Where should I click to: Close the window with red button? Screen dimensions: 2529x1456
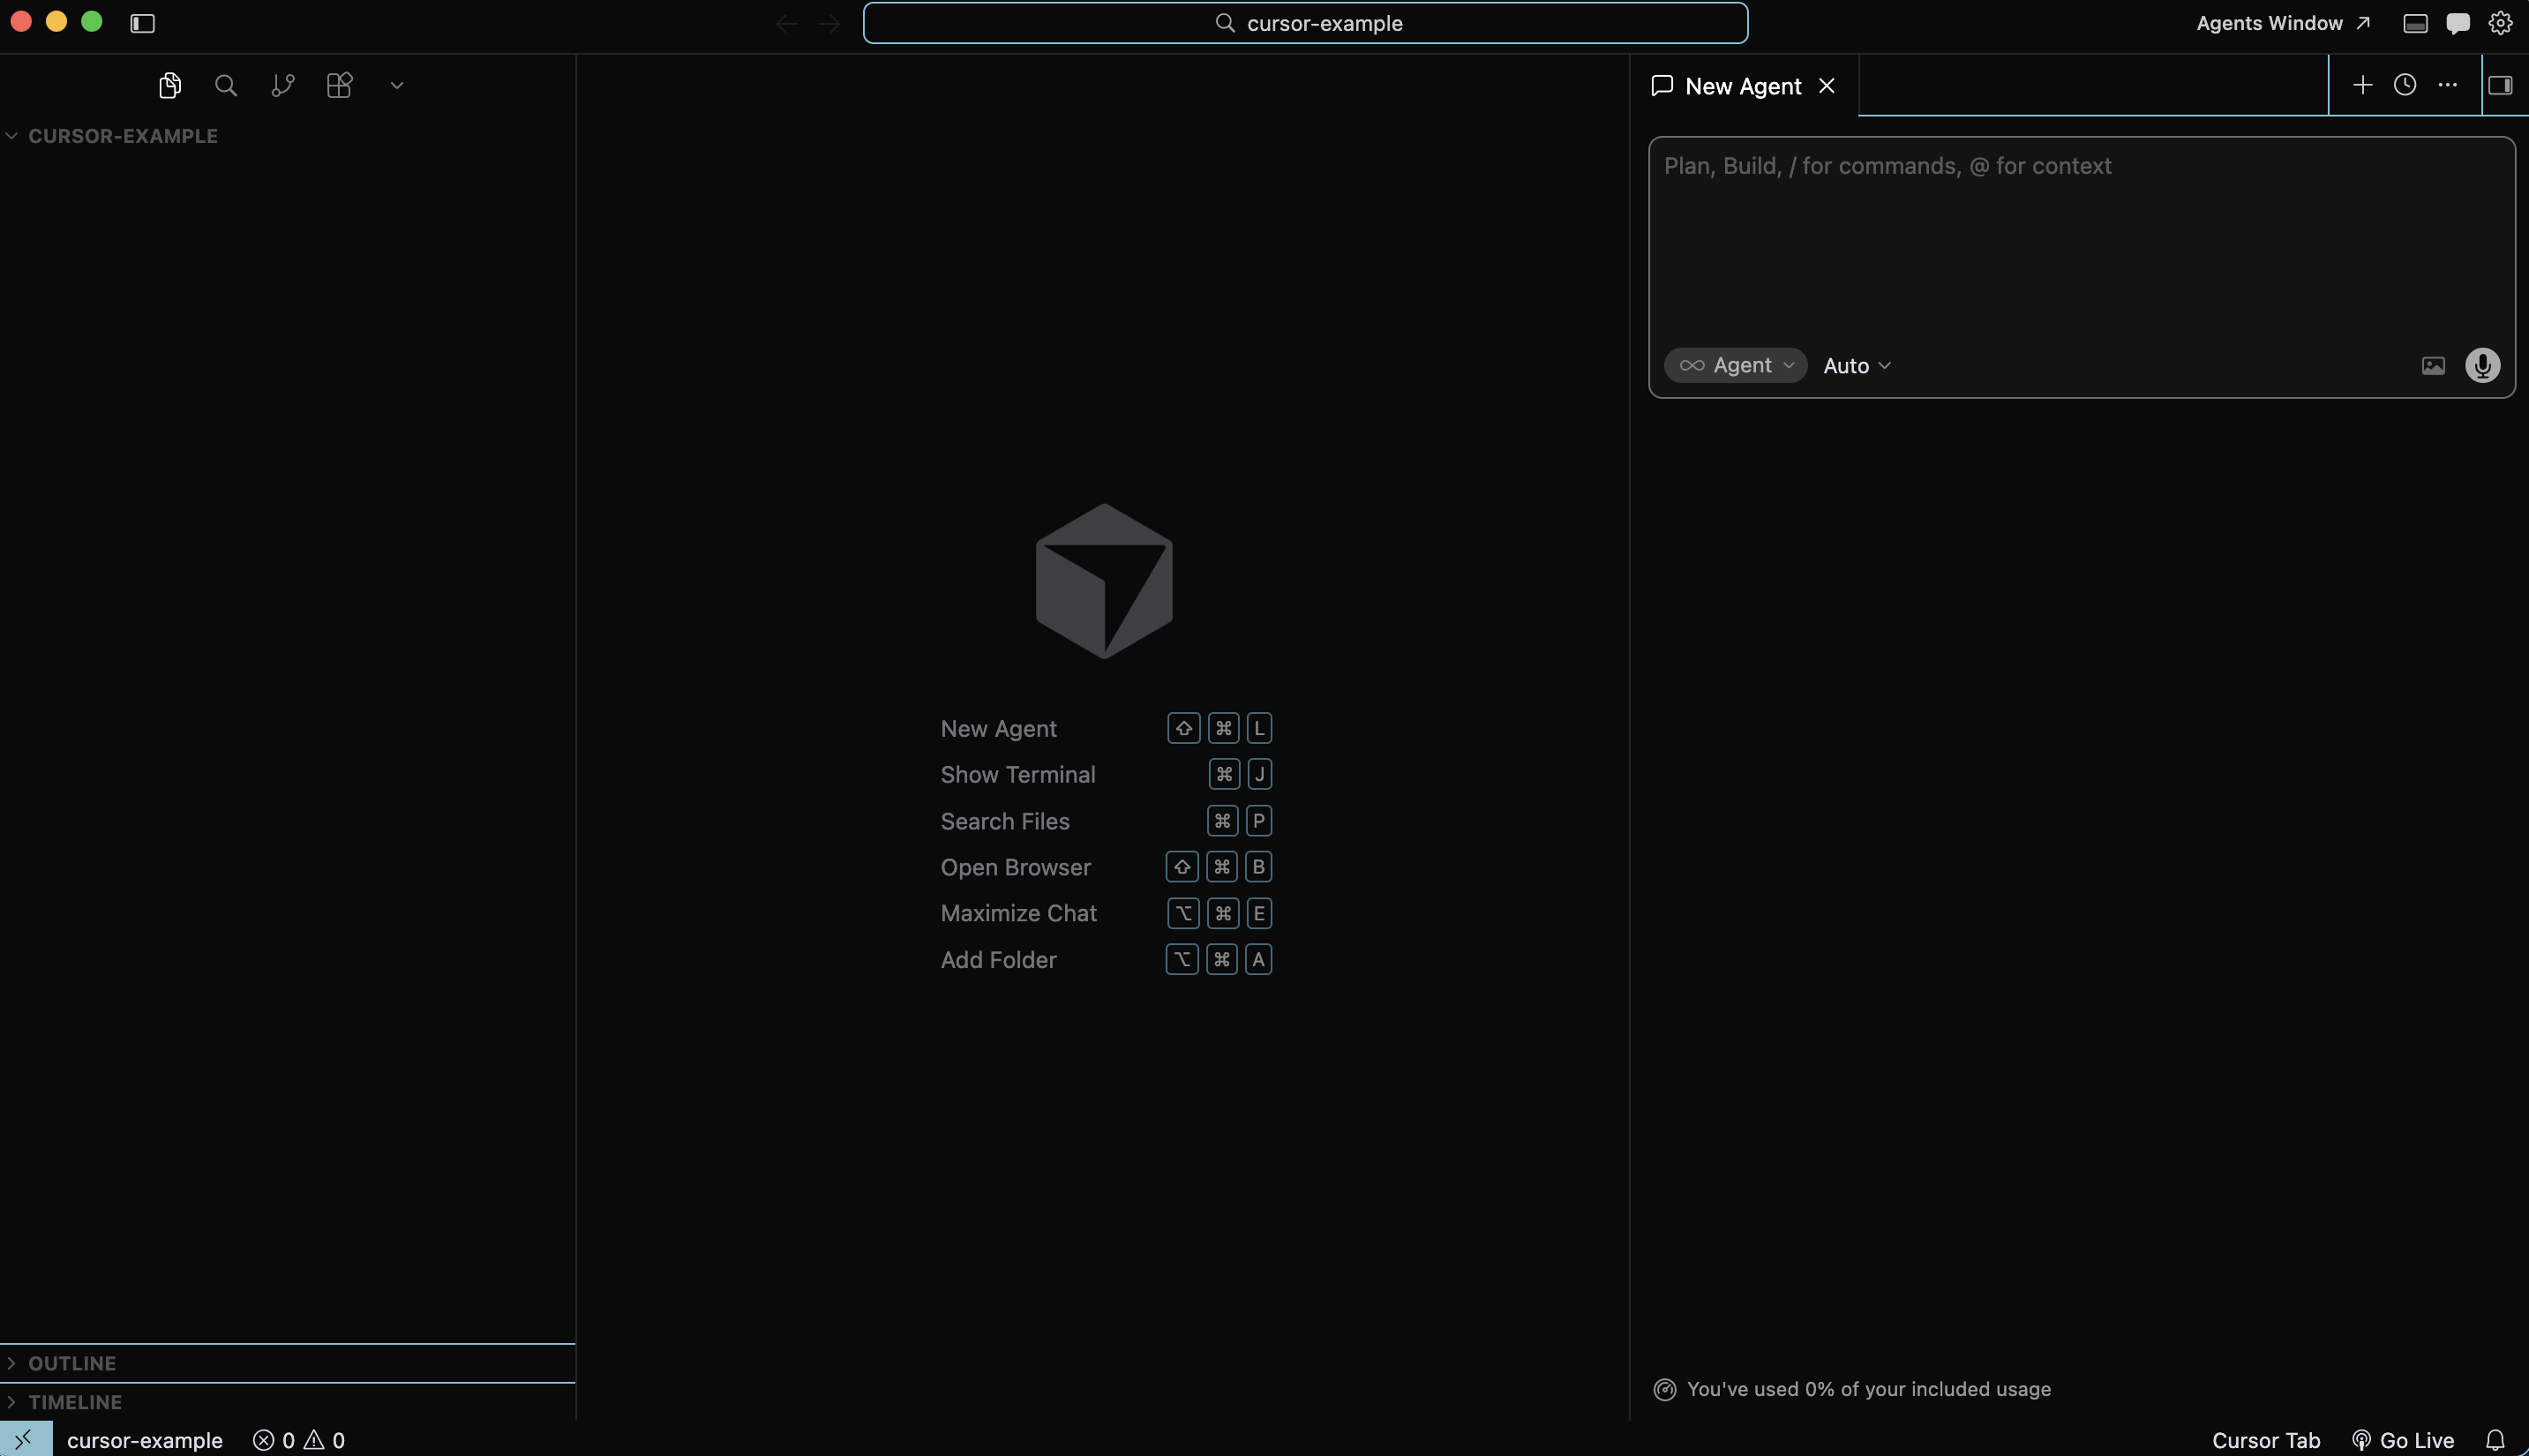pos(21,22)
